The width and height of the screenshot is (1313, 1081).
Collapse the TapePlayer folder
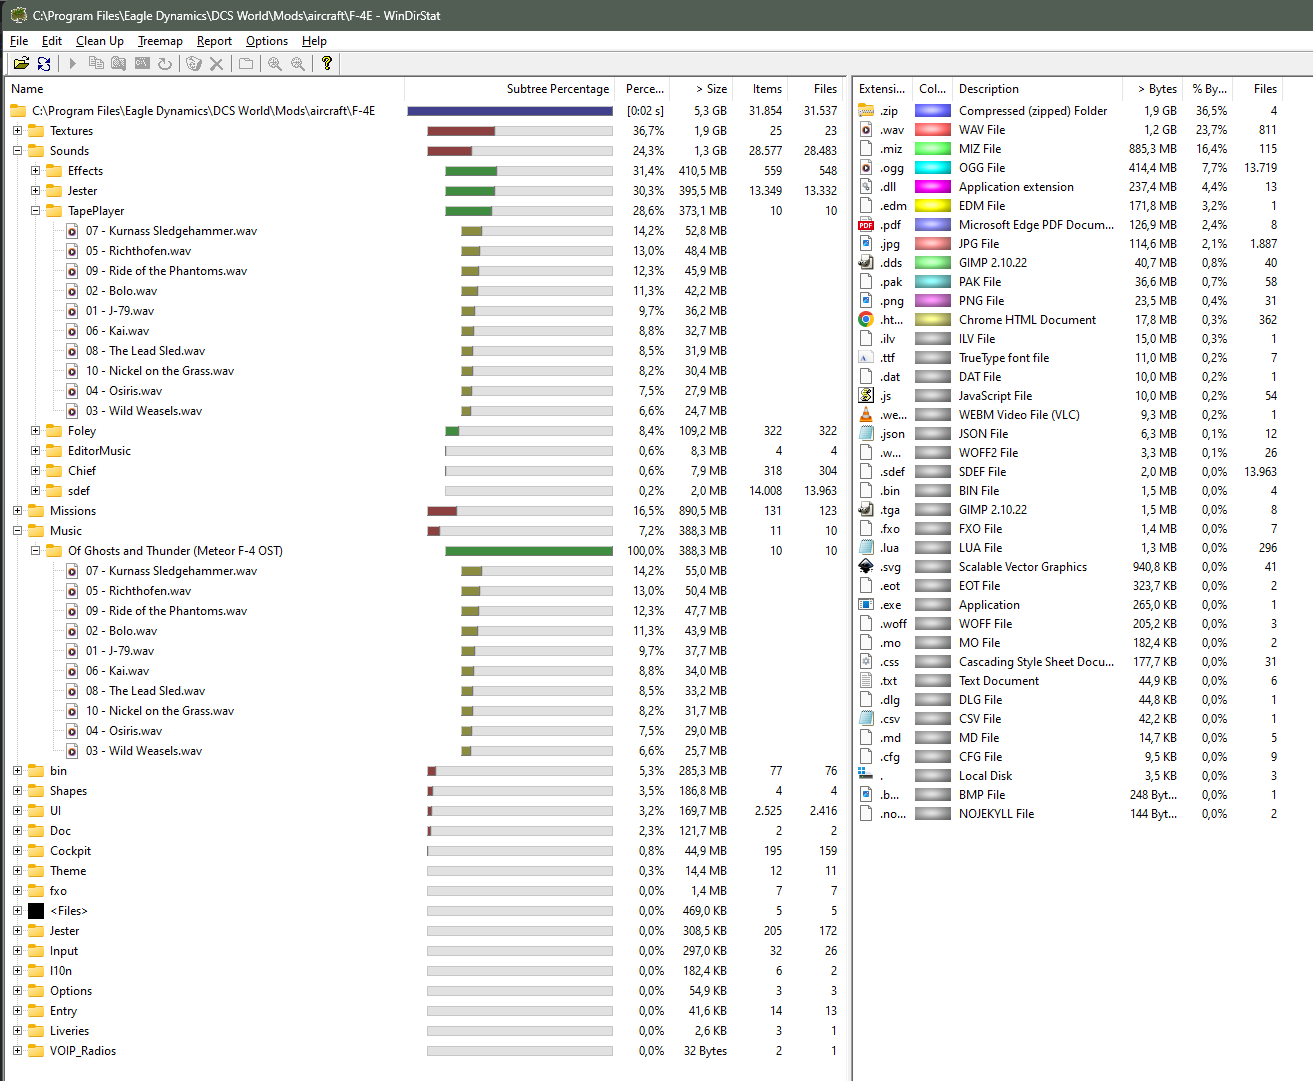[35, 211]
